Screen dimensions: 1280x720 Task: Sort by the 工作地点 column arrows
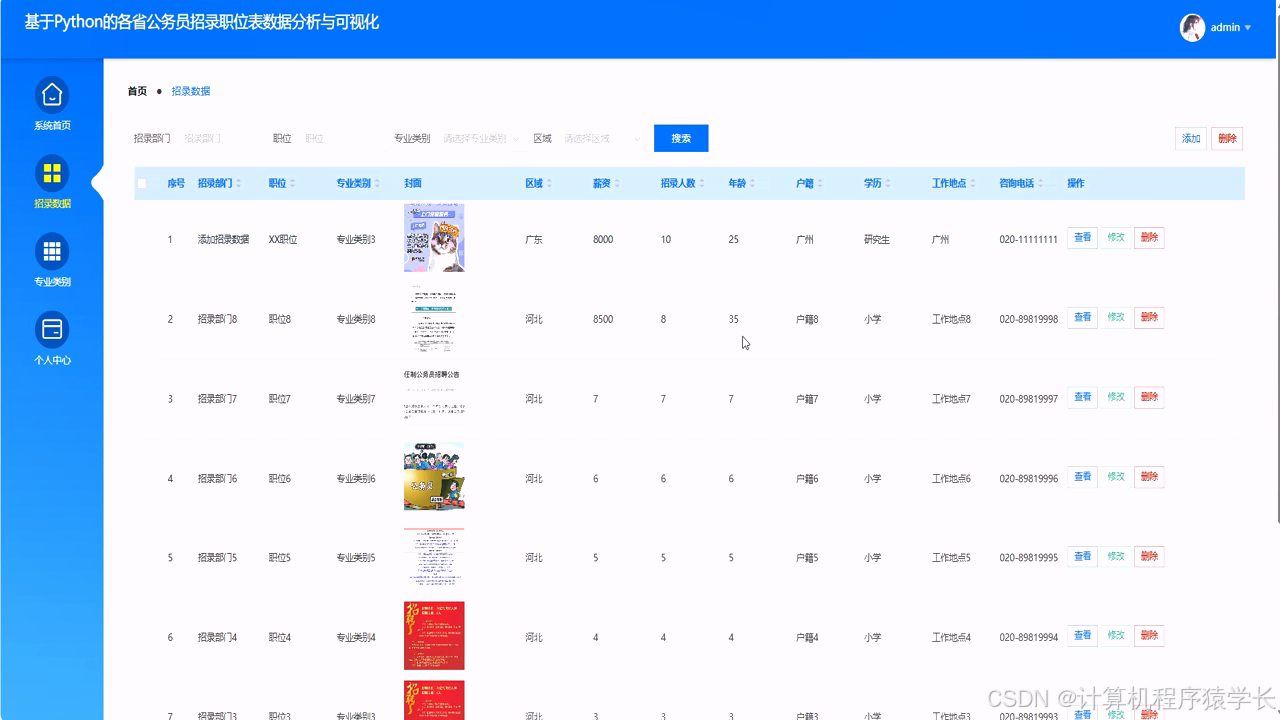(974, 183)
